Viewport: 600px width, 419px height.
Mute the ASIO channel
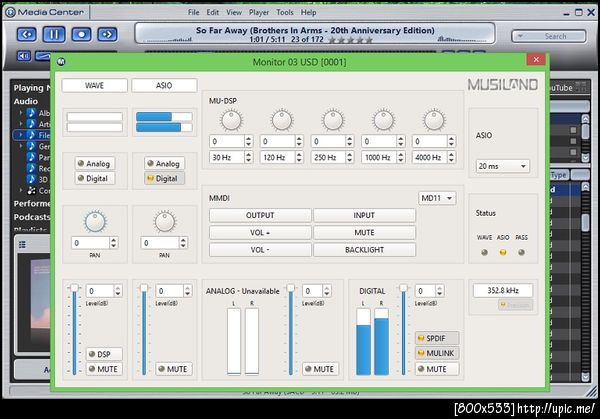coord(174,369)
